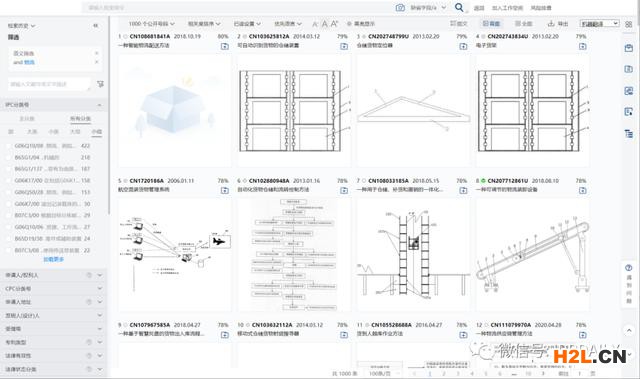The width and height of the screenshot is (640, 379).
Task: Click add-to-folder icon for CN108681841A
Action: (224, 46)
